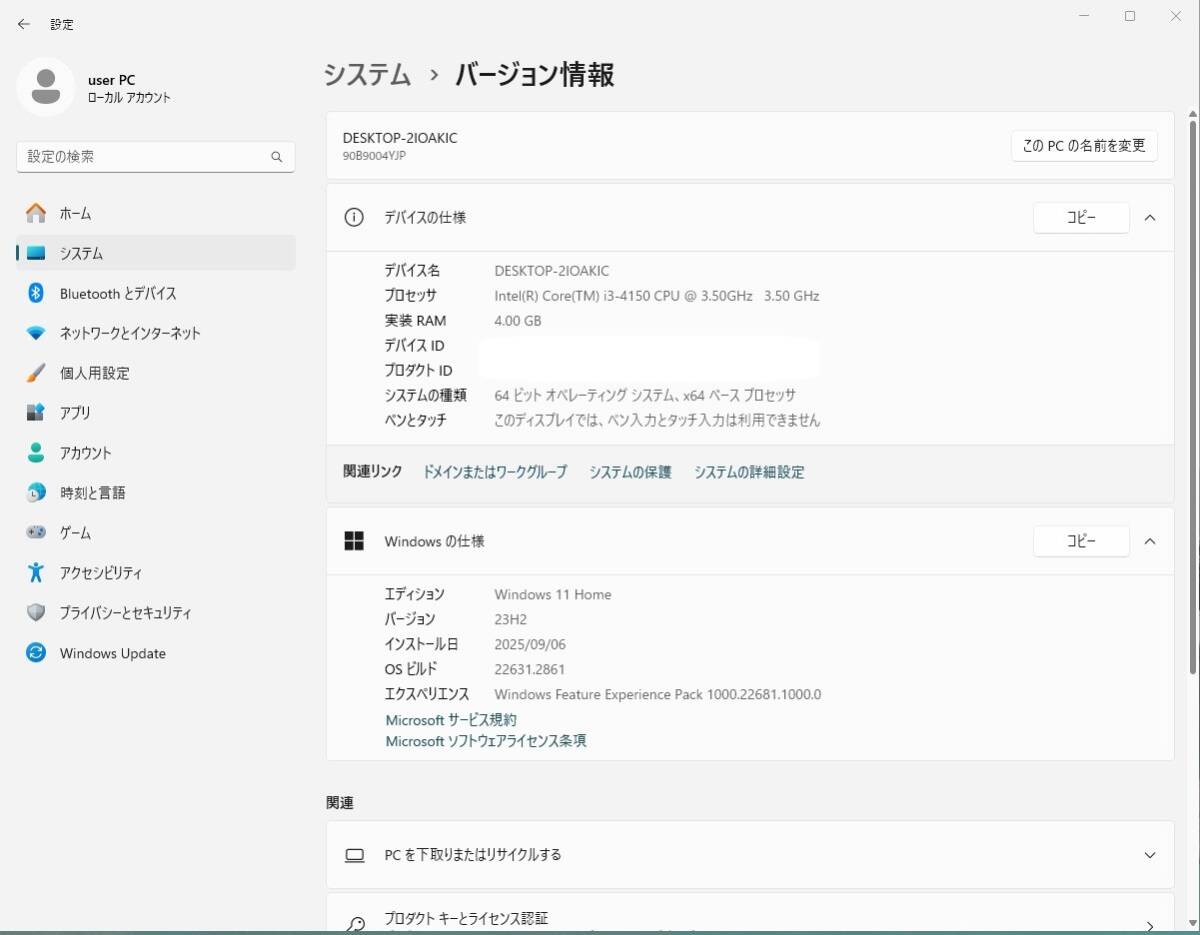Open the Accounts (アカウント) person icon
The image size is (1200, 935).
pyautogui.click(x=36, y=453)
